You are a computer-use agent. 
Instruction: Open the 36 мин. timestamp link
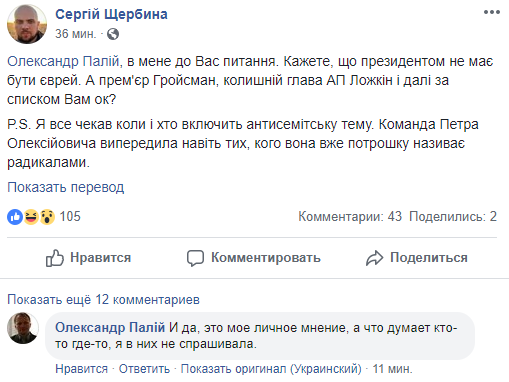pyautogui.click(x=76, y=34)
